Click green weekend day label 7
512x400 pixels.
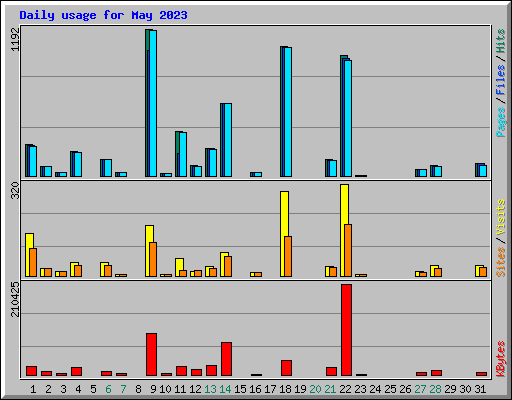(x=123, y=389)
